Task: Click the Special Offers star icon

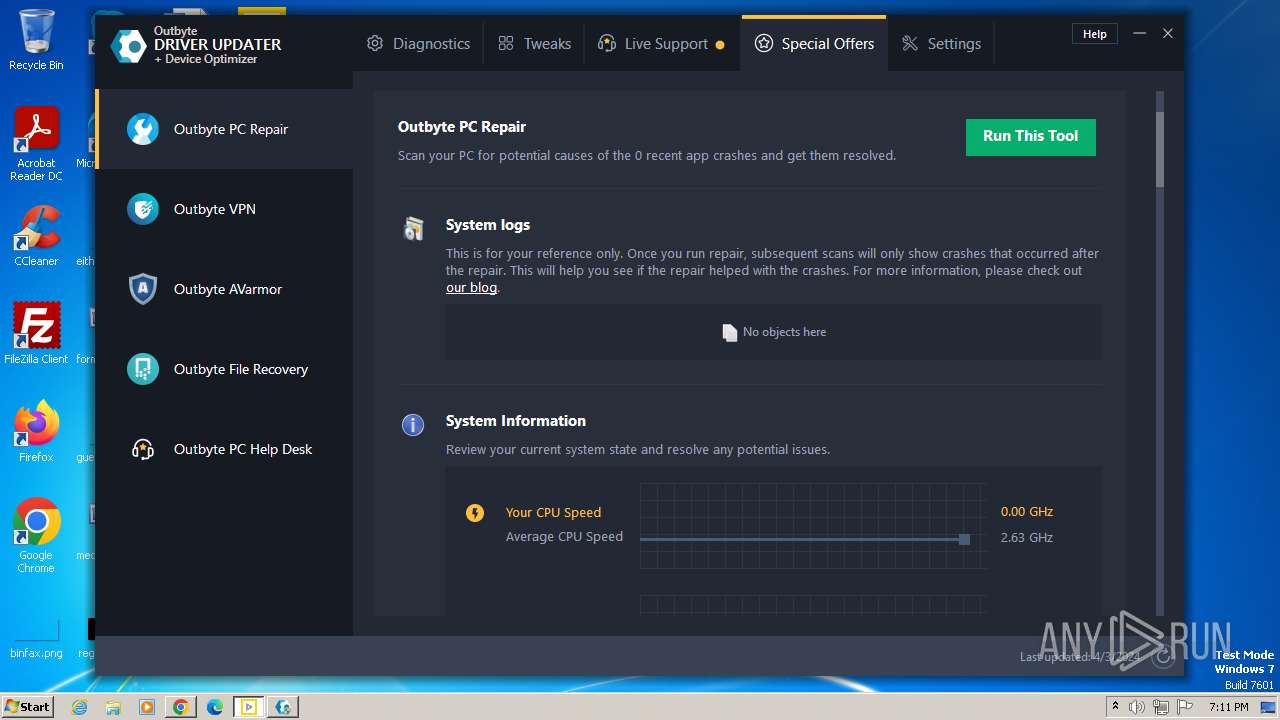Action: coord(764,44)
